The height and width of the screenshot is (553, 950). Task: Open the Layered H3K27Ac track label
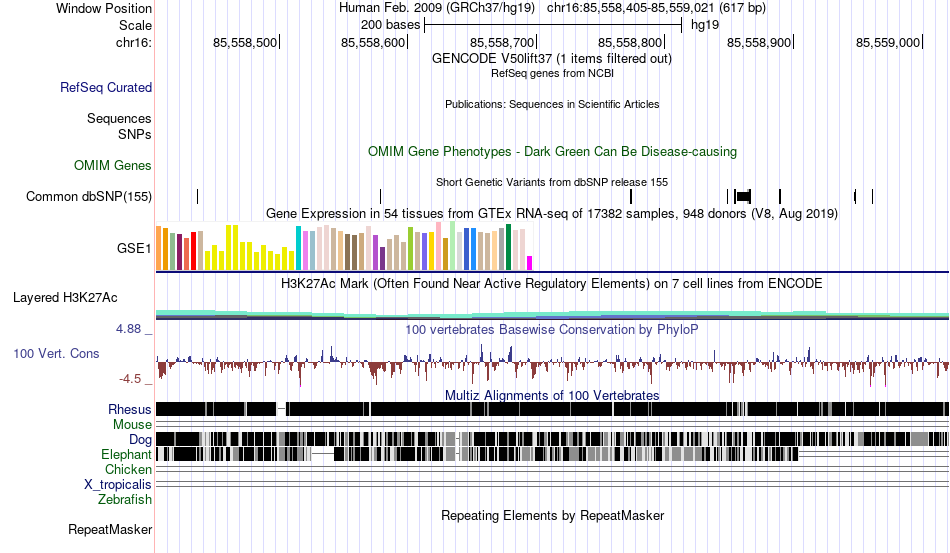pyautogui.click(x=65, y=297)
